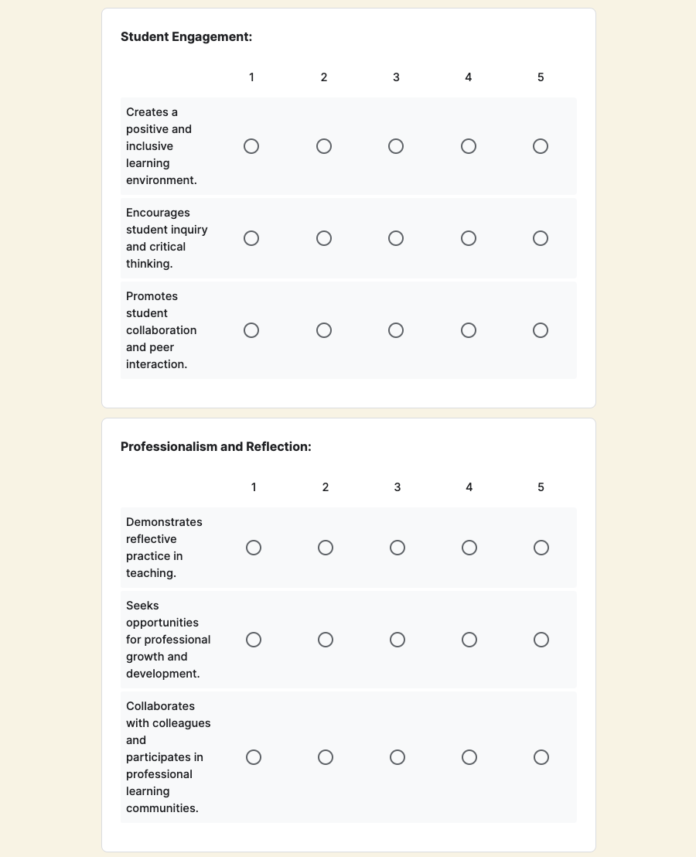The image size is (696, 857).
Task: Rate inclusive learning environment as 5
Action: click(540, 145)
